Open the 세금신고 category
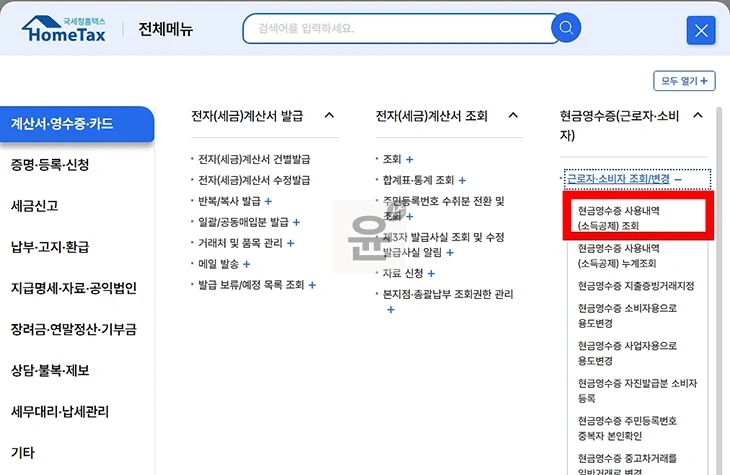This screenshot has height=475, width=730. [35, 206]
